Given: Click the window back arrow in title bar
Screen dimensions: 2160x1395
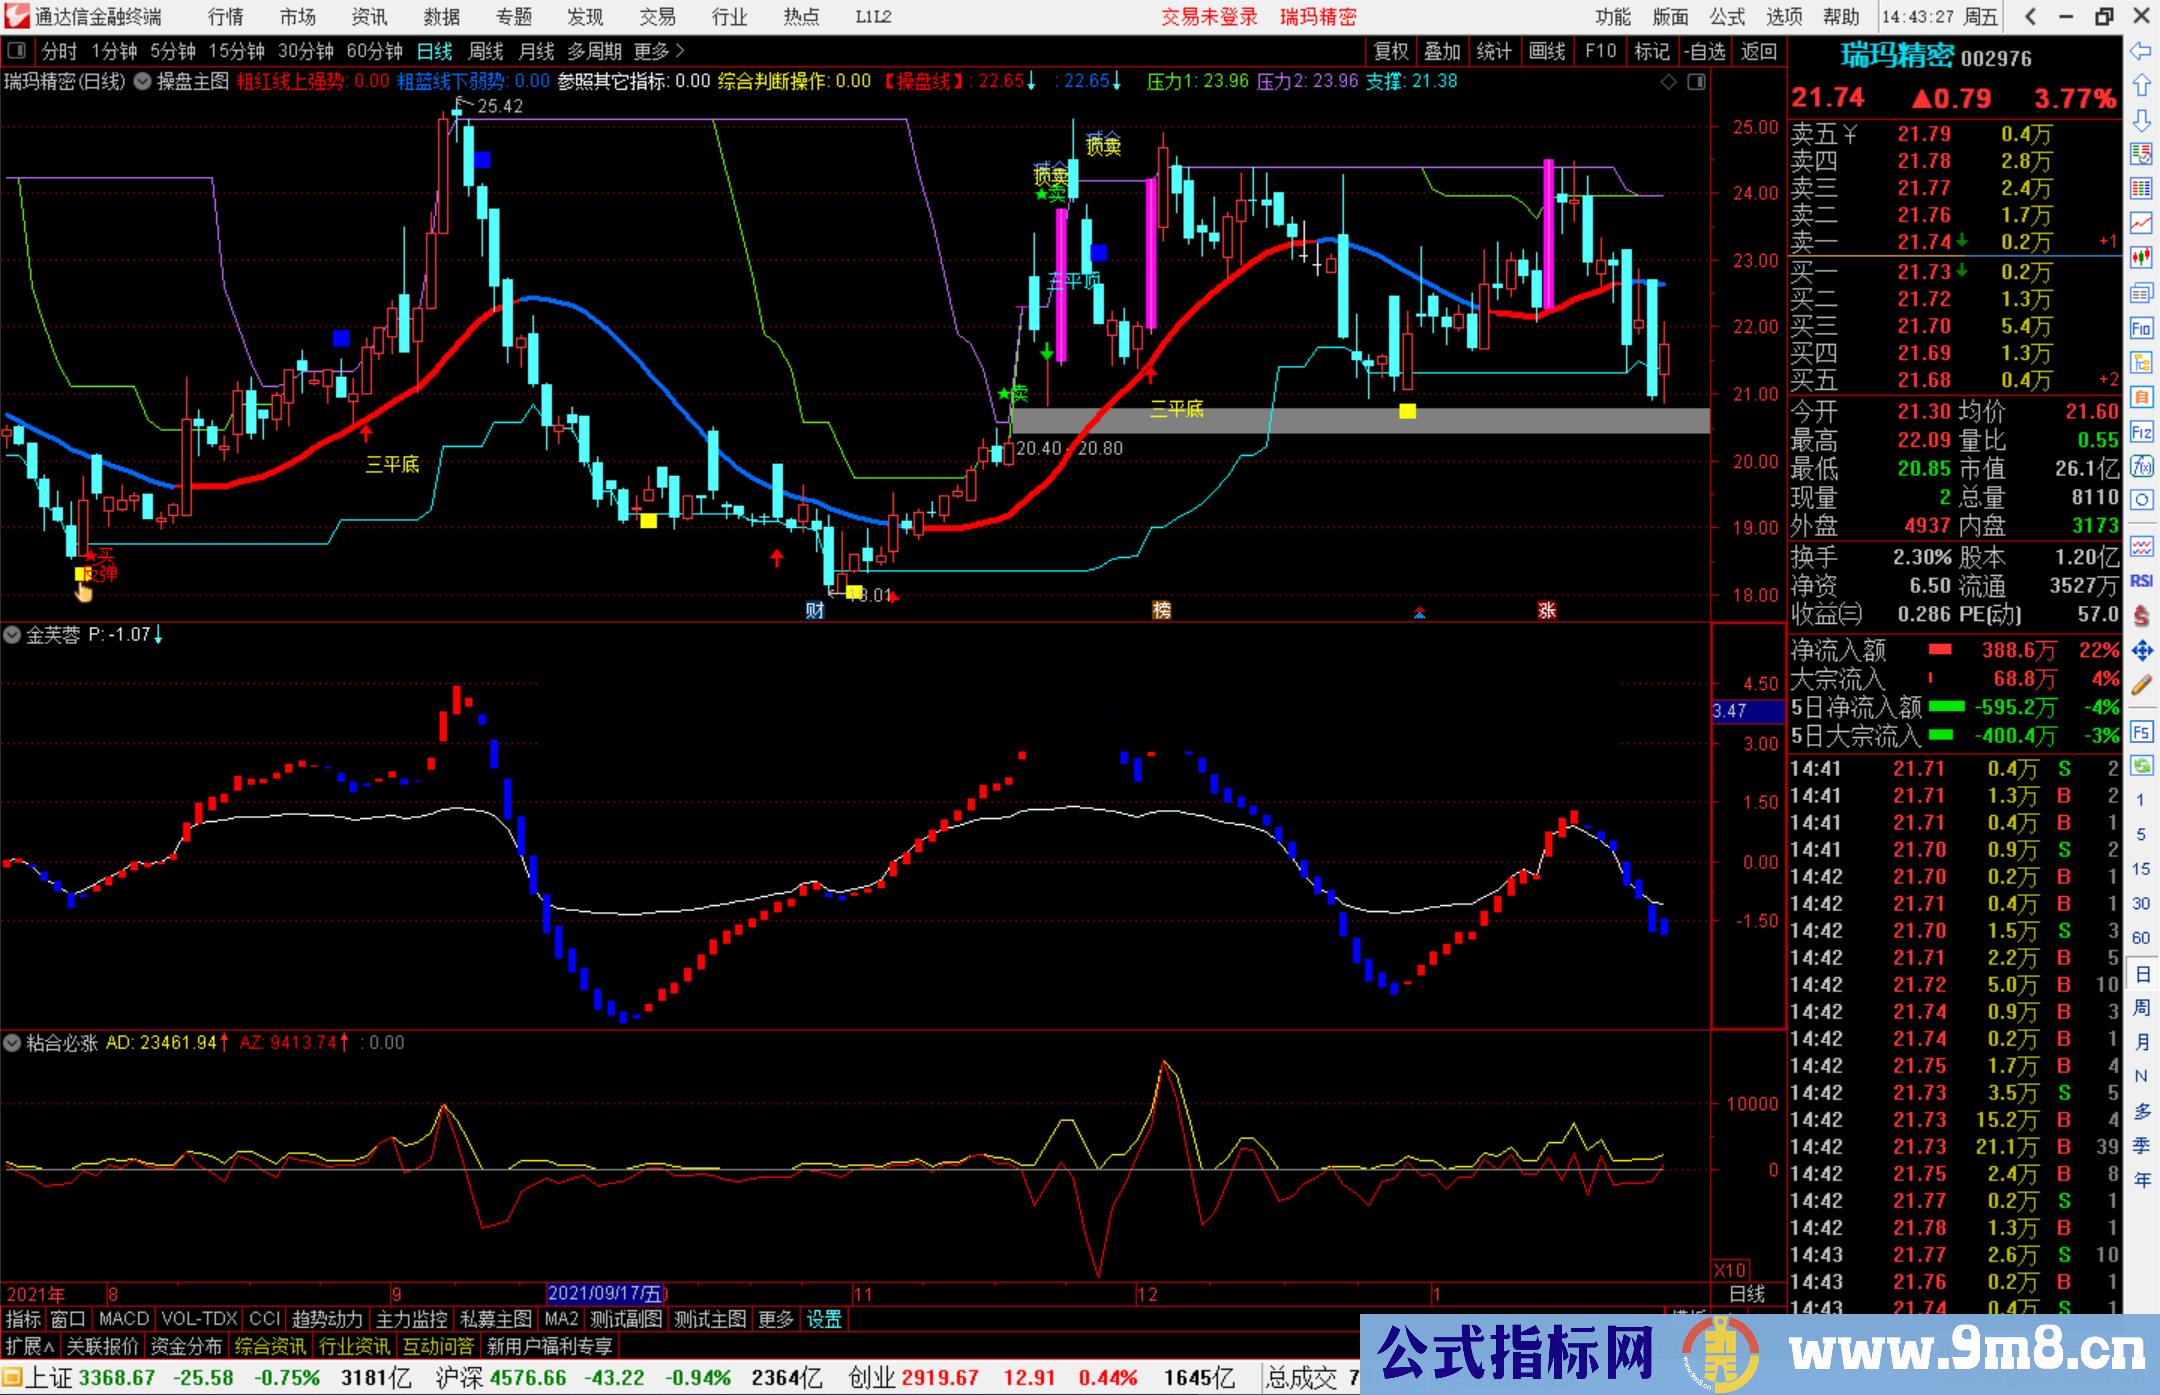Looking at the screenshot, I should tap(2030, 16).
